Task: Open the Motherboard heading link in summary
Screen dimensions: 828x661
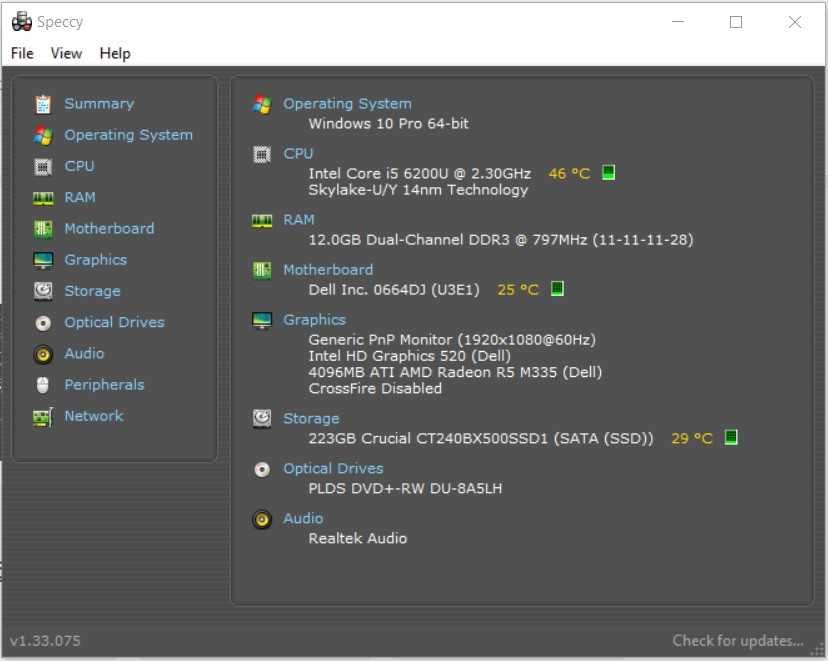Action: coord(328,270)
